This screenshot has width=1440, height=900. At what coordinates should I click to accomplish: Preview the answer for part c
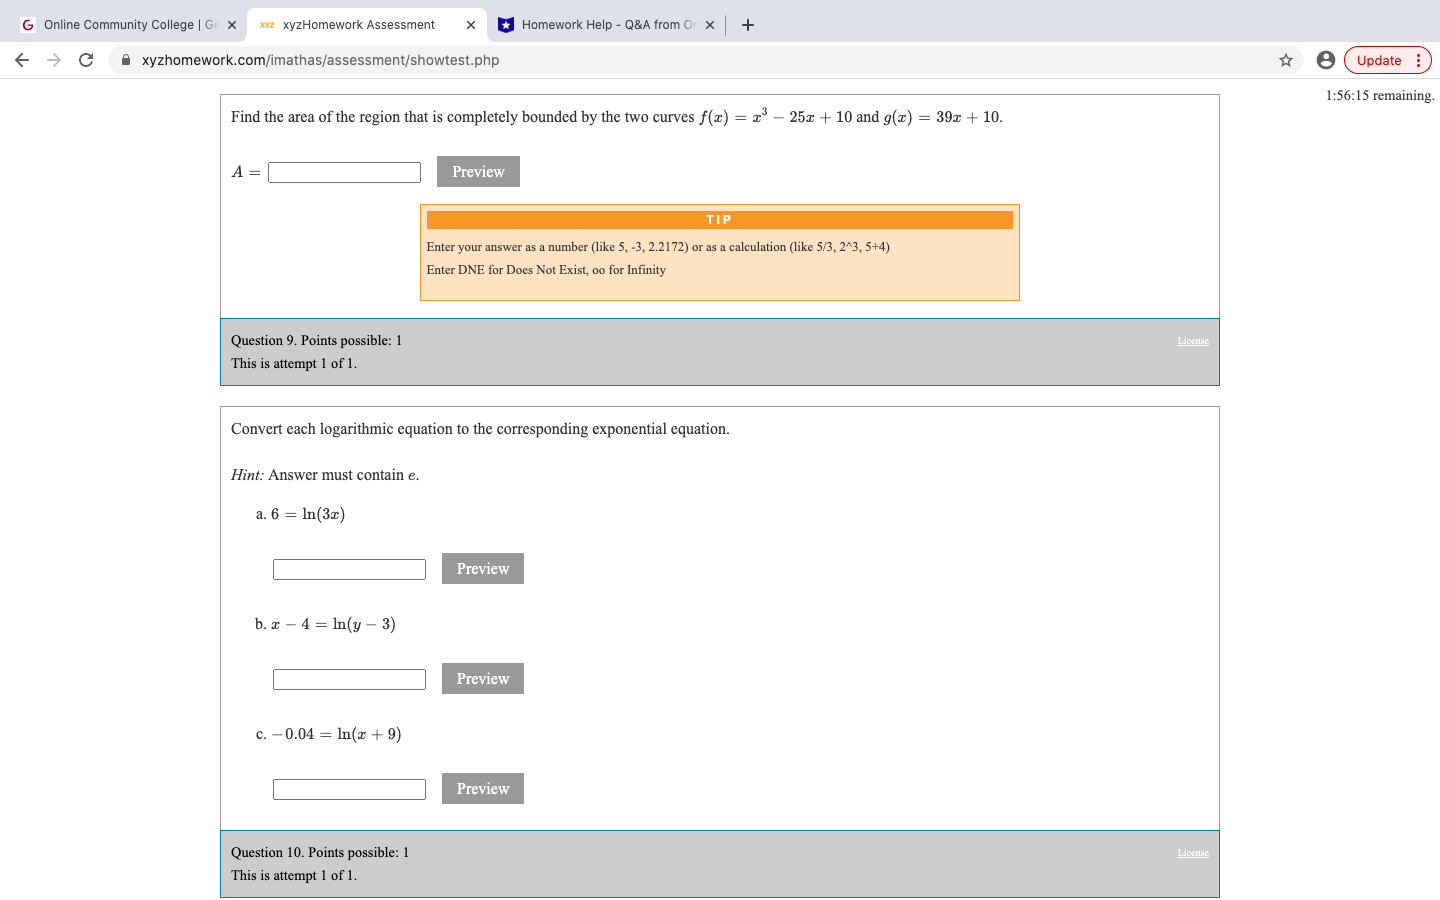[x=483, y=789]
